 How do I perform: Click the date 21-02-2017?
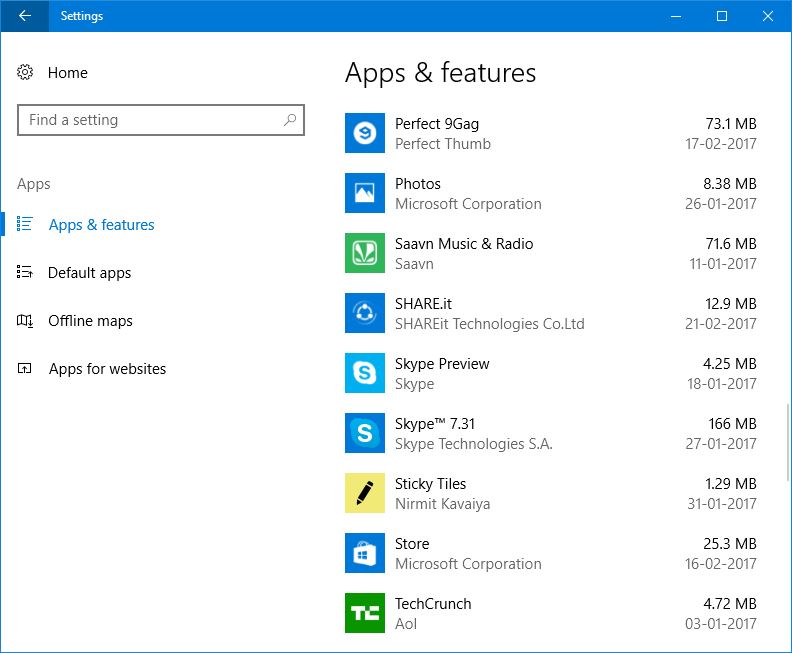[721, 324]
